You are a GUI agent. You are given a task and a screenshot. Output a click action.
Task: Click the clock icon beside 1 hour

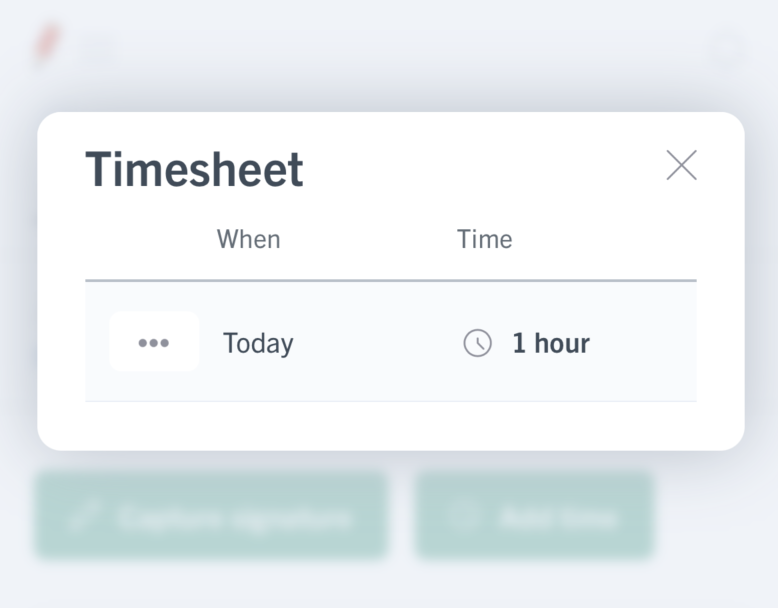pyautogui.click(x=477, y=343)
